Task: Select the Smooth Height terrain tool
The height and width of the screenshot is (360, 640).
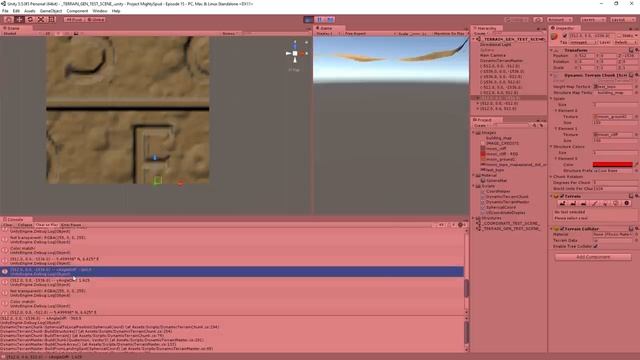Action: tap(584, 203)
